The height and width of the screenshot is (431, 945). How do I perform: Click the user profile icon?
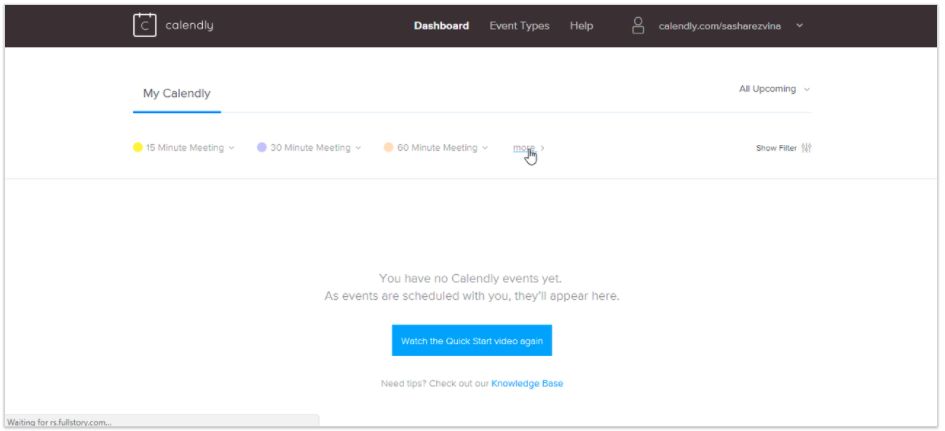click(638, 26)
